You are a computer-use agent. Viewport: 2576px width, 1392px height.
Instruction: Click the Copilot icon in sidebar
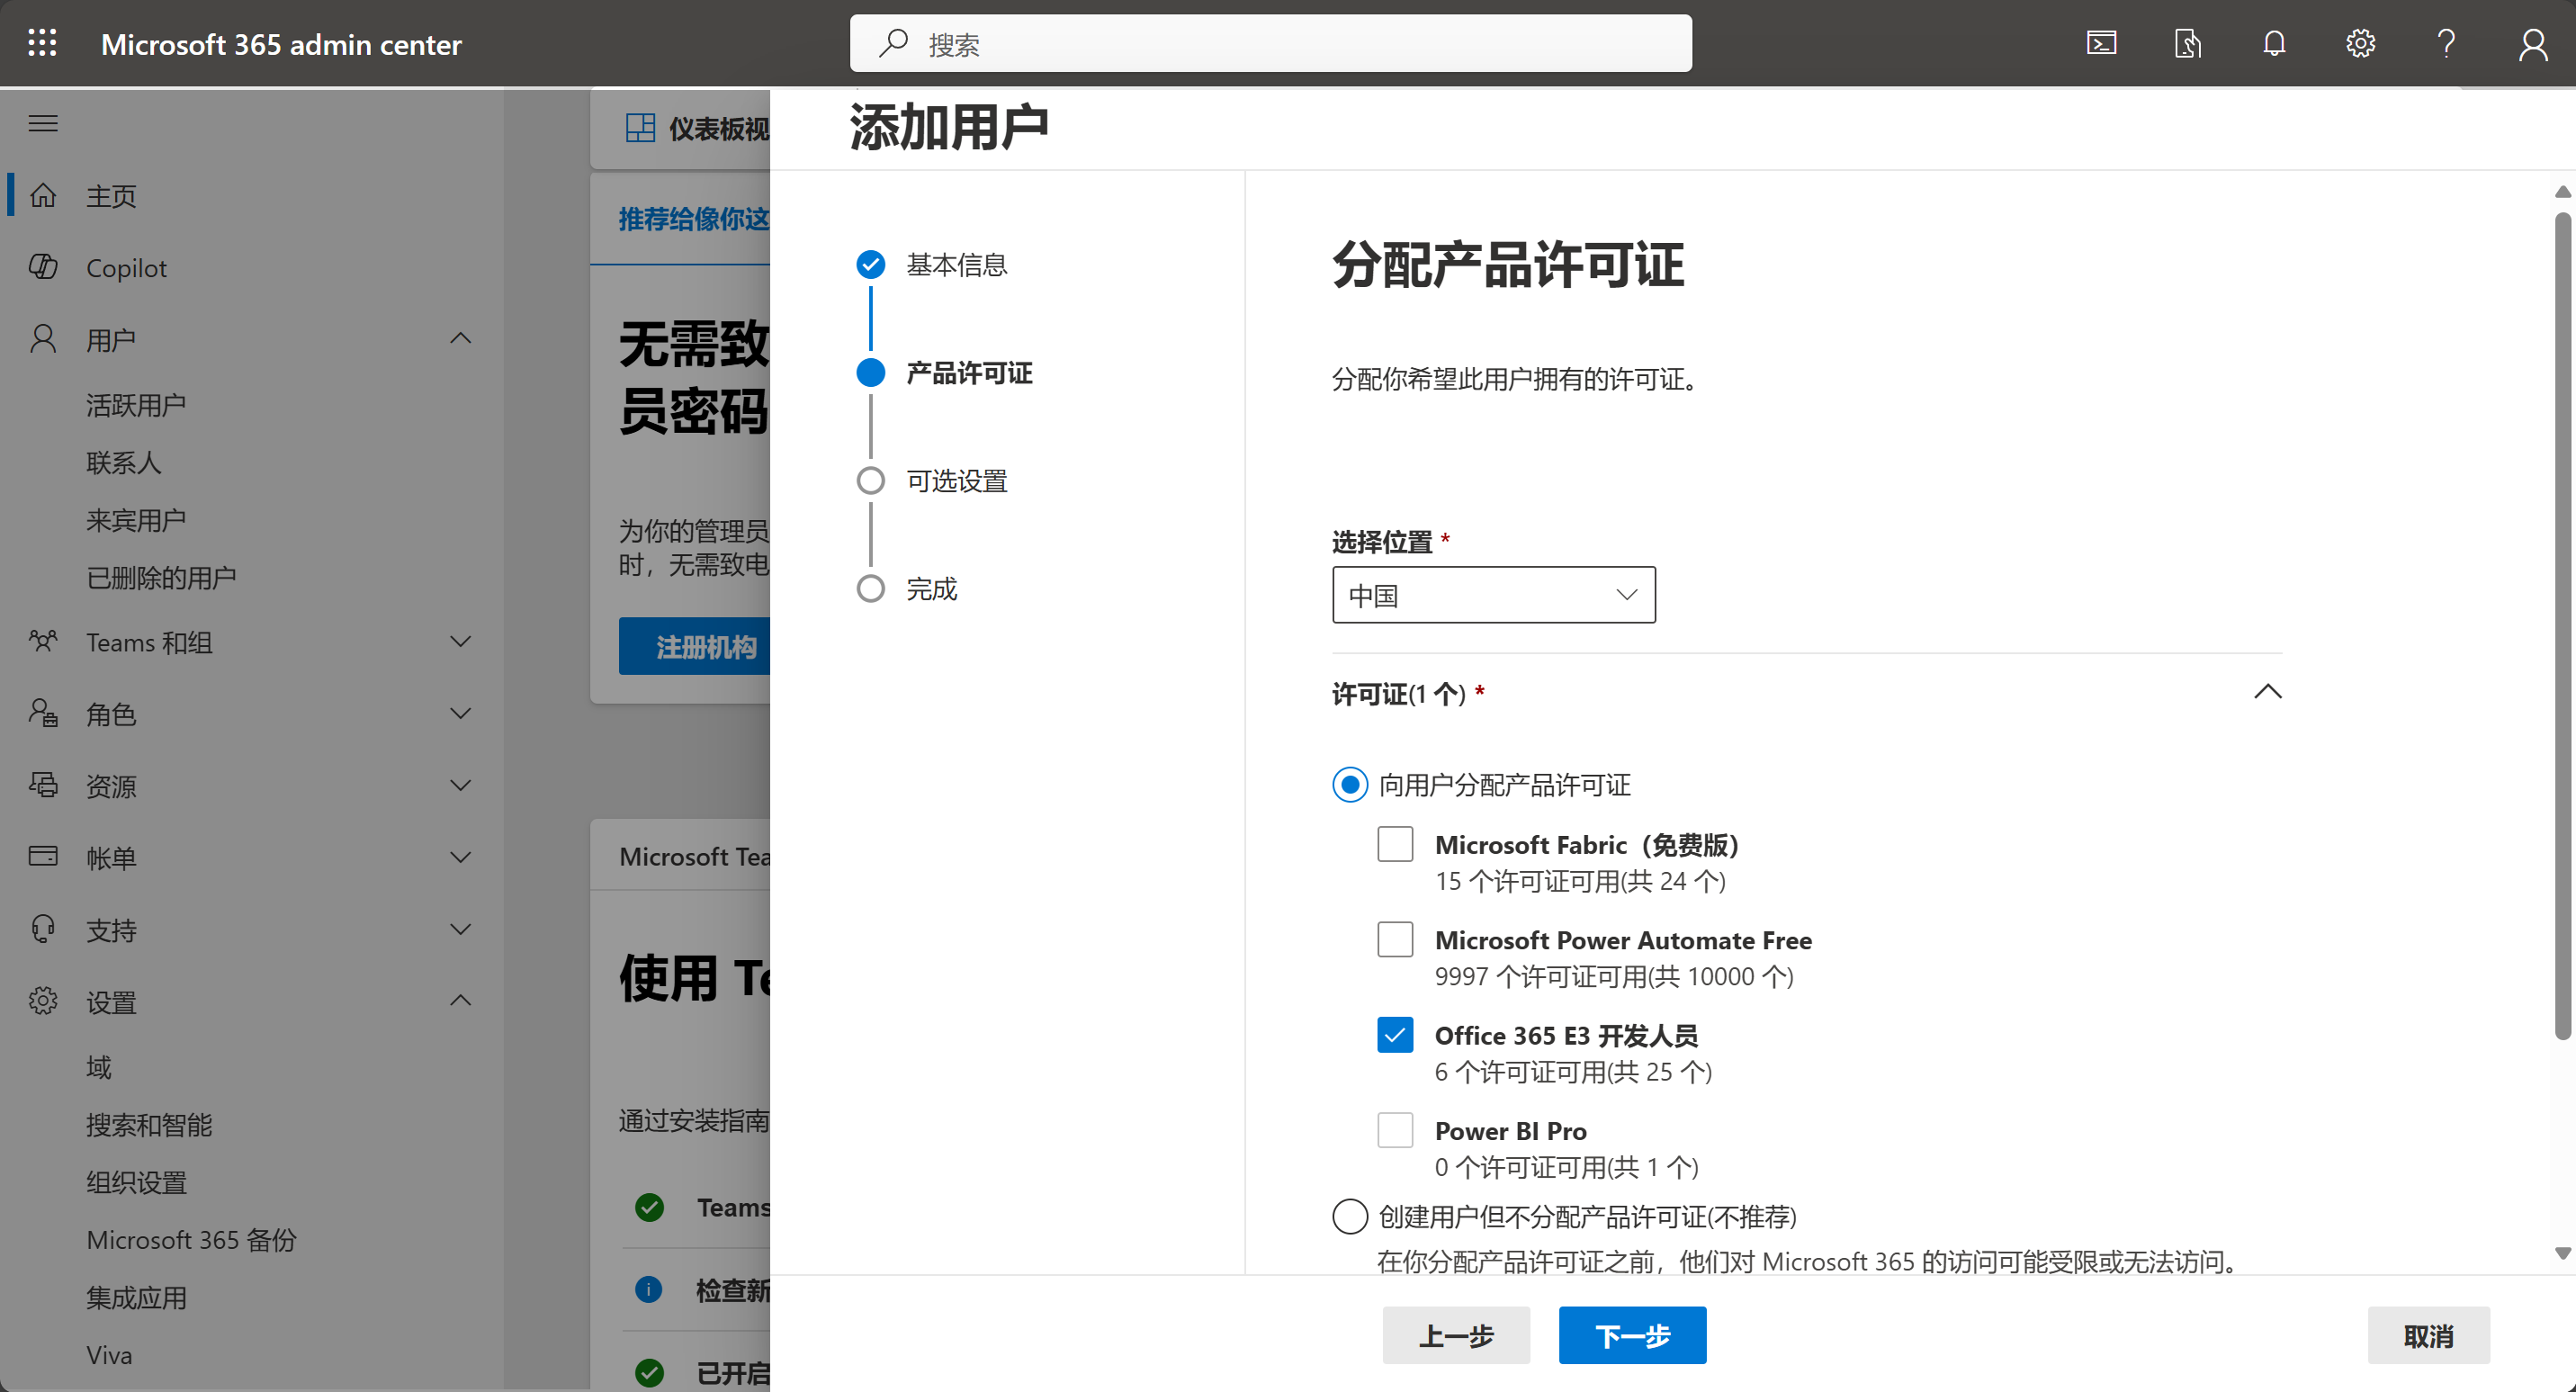coord(43,267)
